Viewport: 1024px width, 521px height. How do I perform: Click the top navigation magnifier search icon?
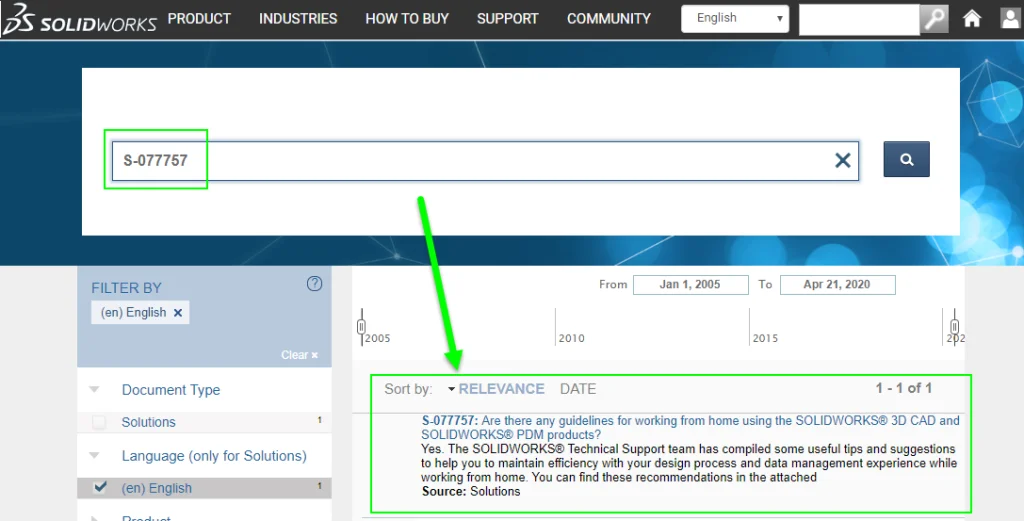pyautogui.click(x=934, y=19)
